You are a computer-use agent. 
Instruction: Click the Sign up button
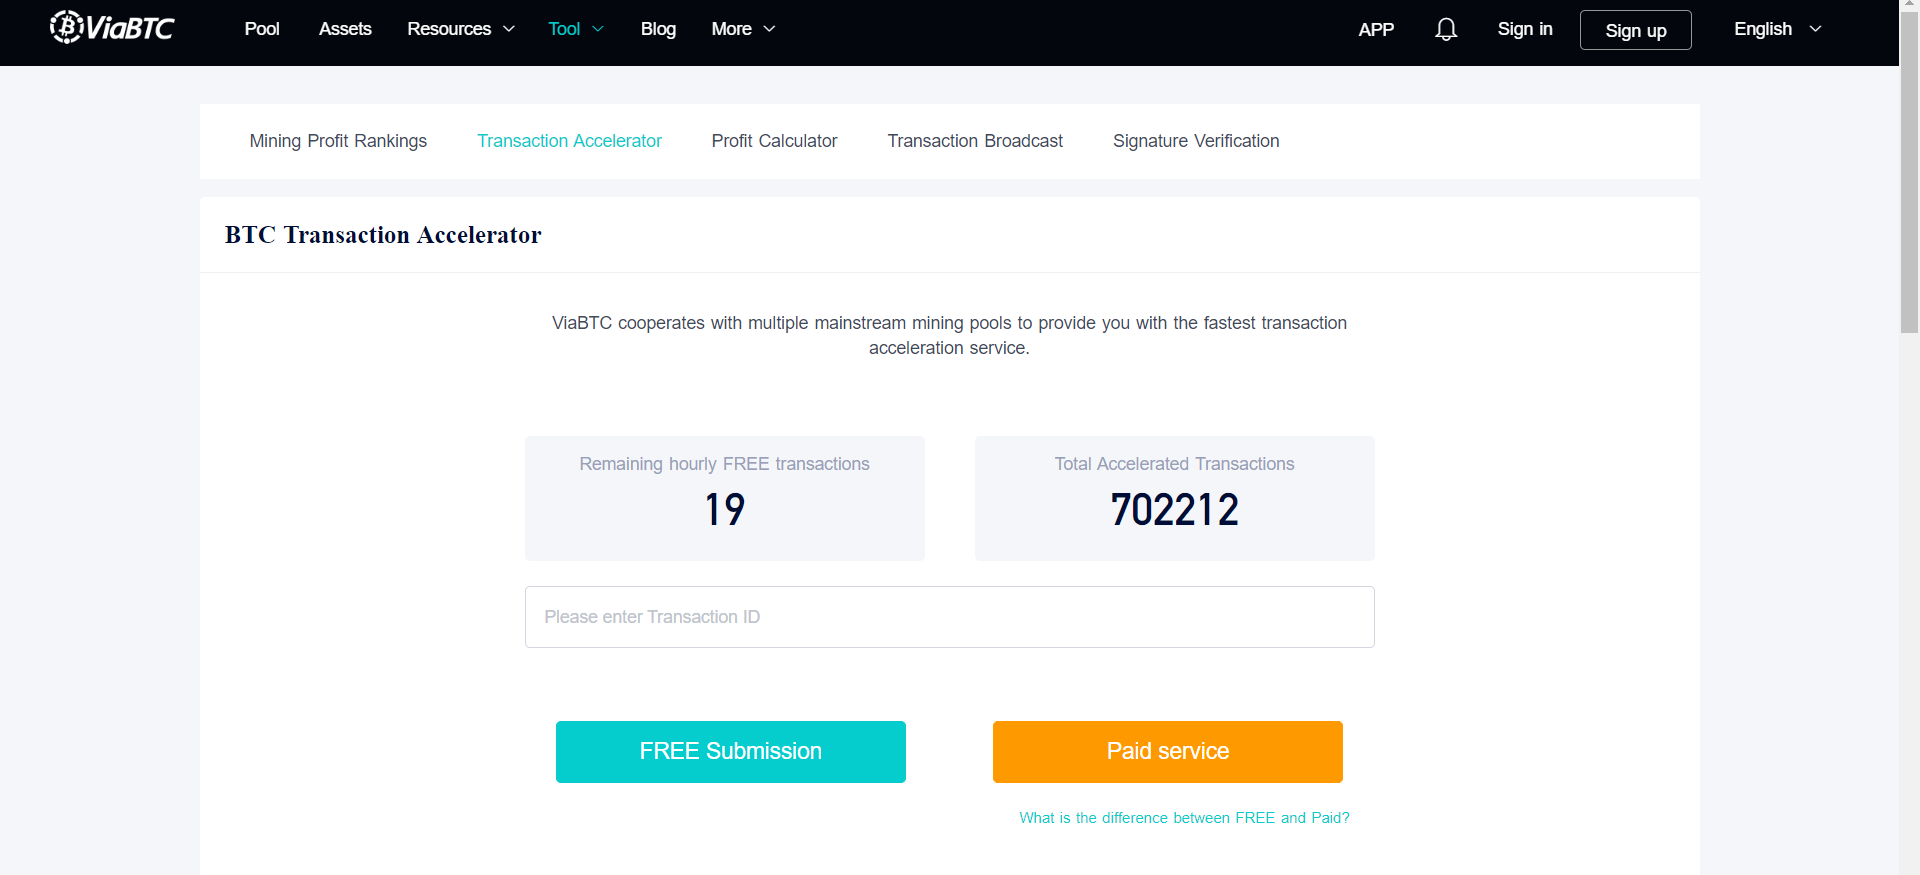click(x=1636, y=30)
